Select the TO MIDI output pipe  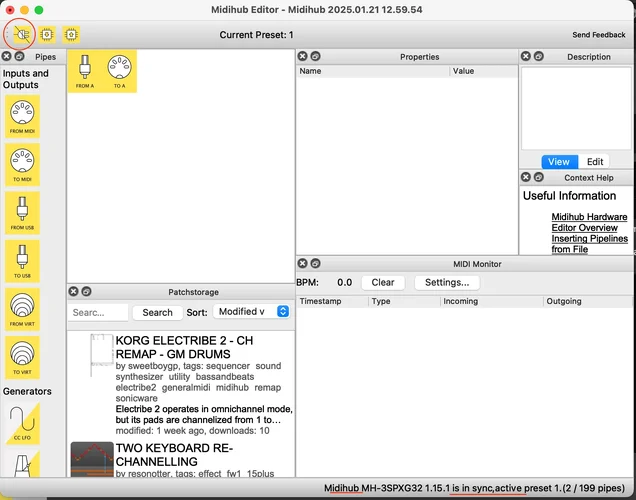(x=22, y=166)
